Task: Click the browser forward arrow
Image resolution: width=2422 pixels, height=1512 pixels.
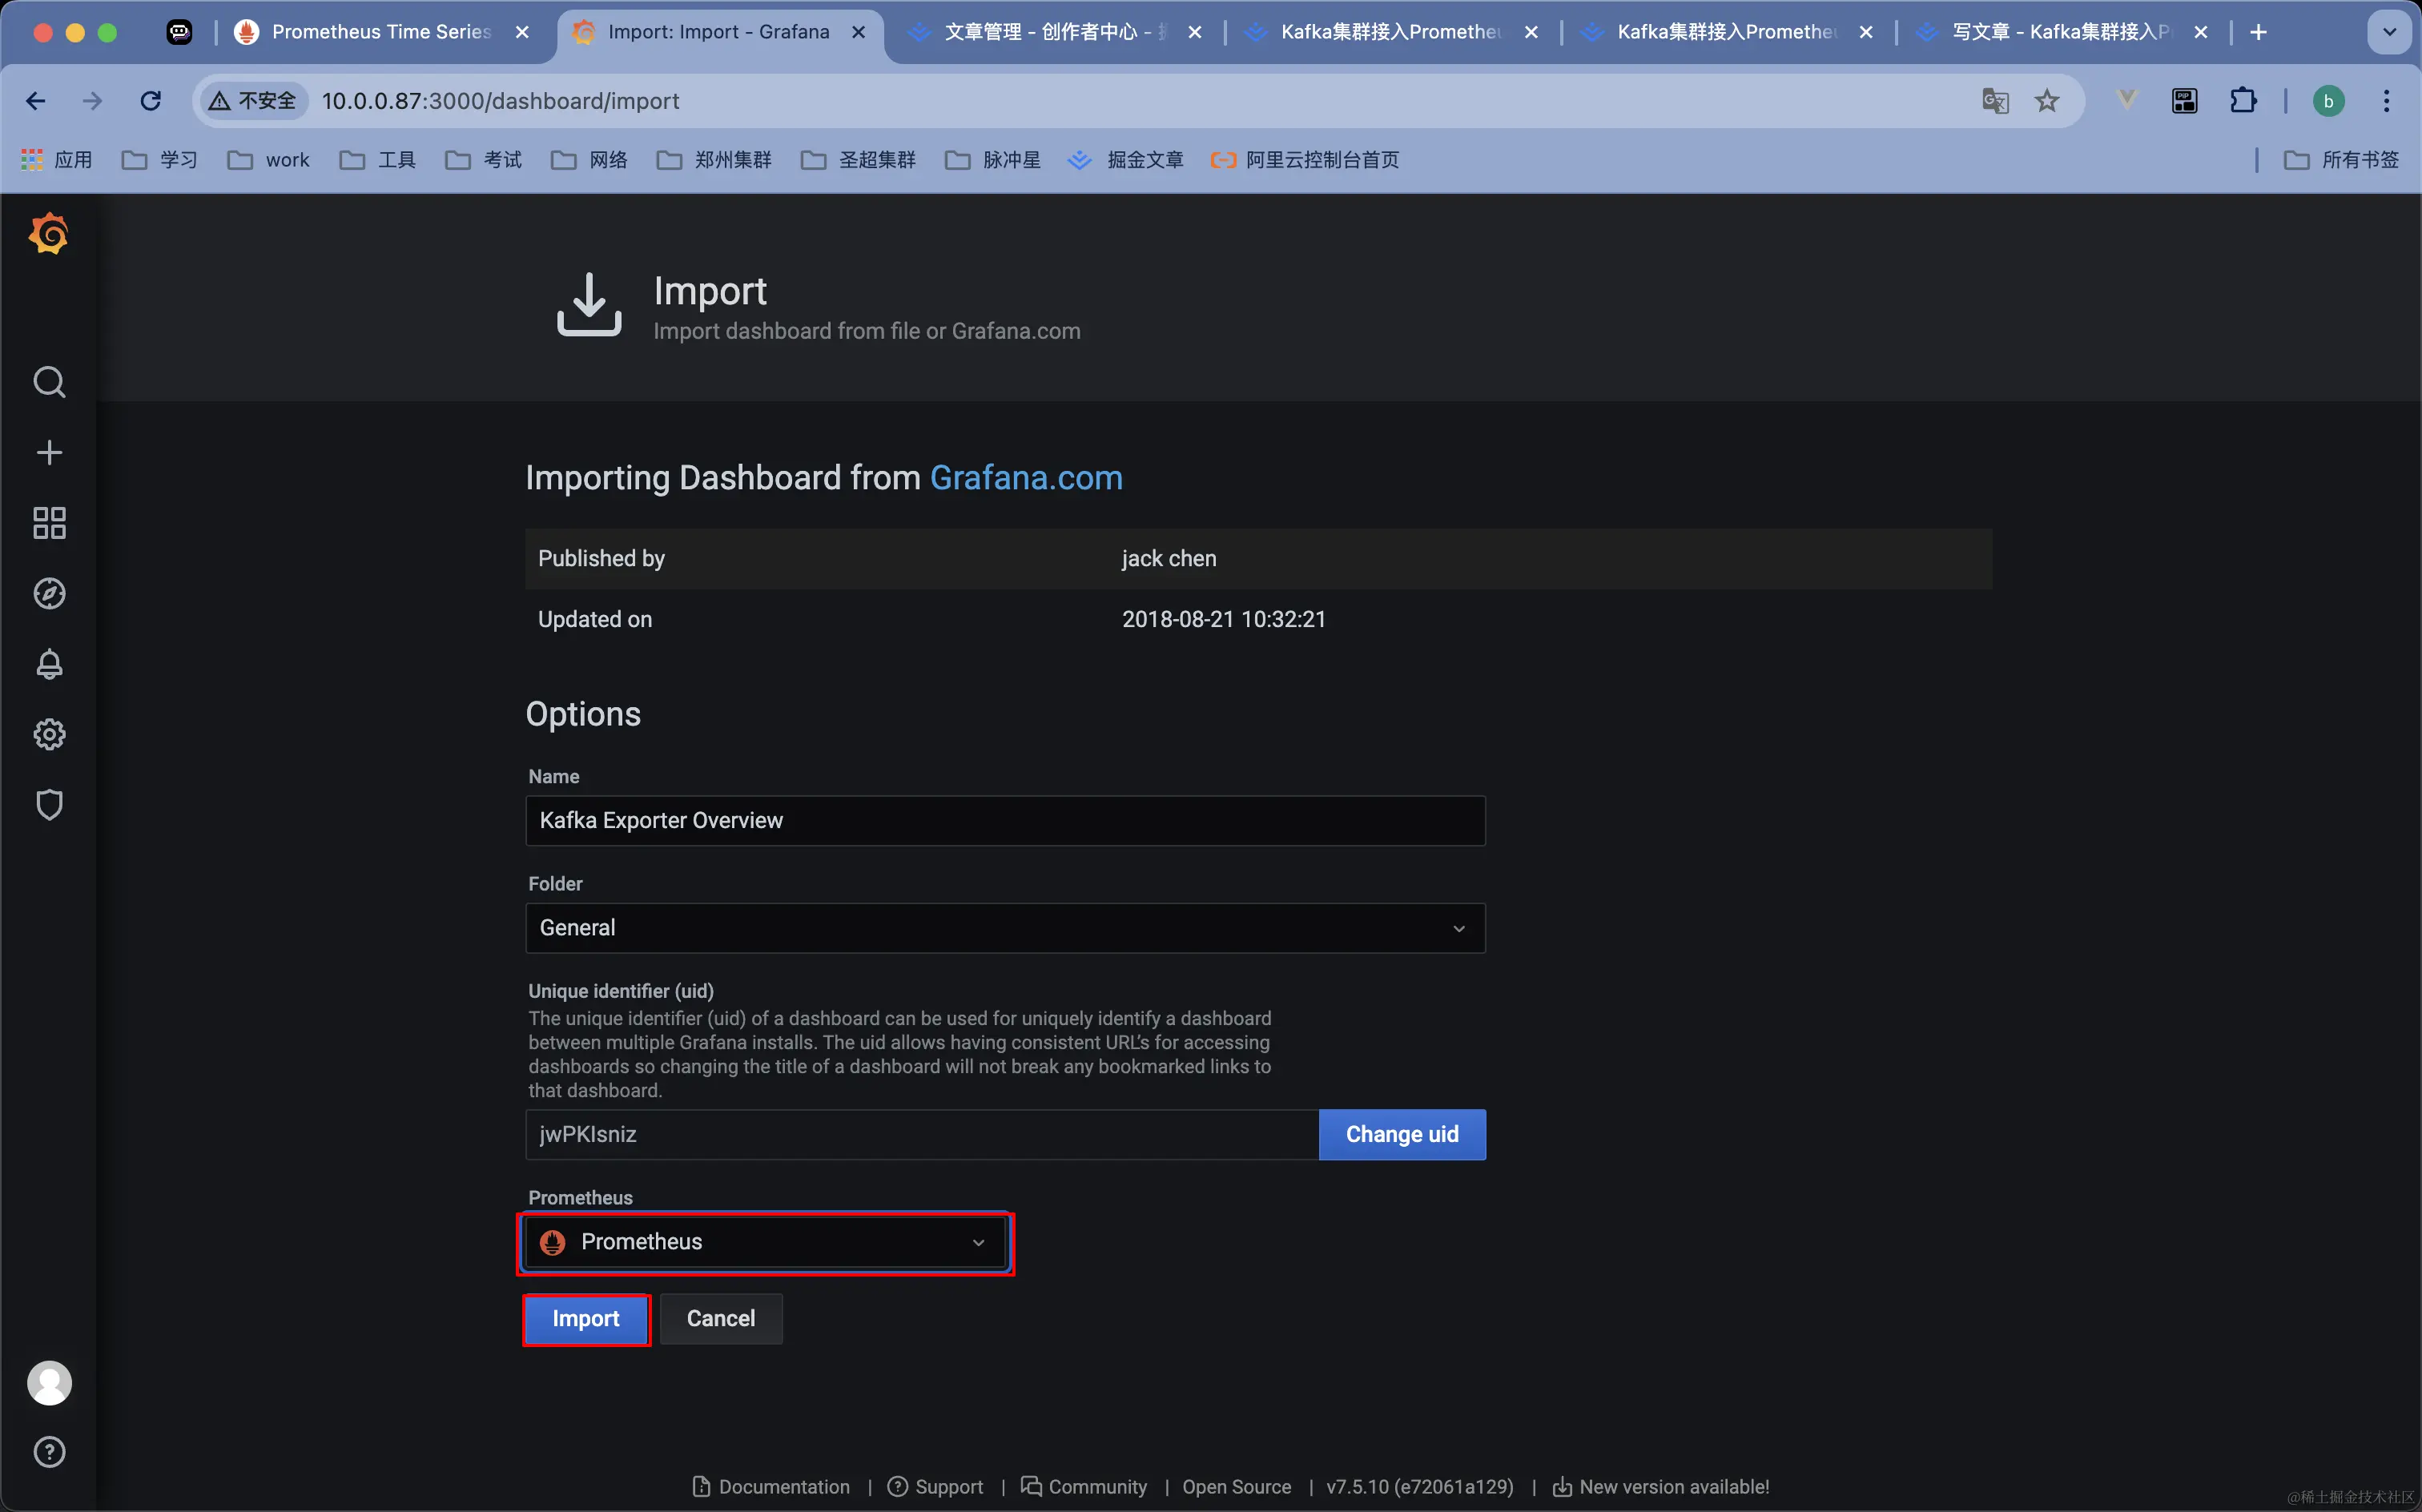Action: 92,101
